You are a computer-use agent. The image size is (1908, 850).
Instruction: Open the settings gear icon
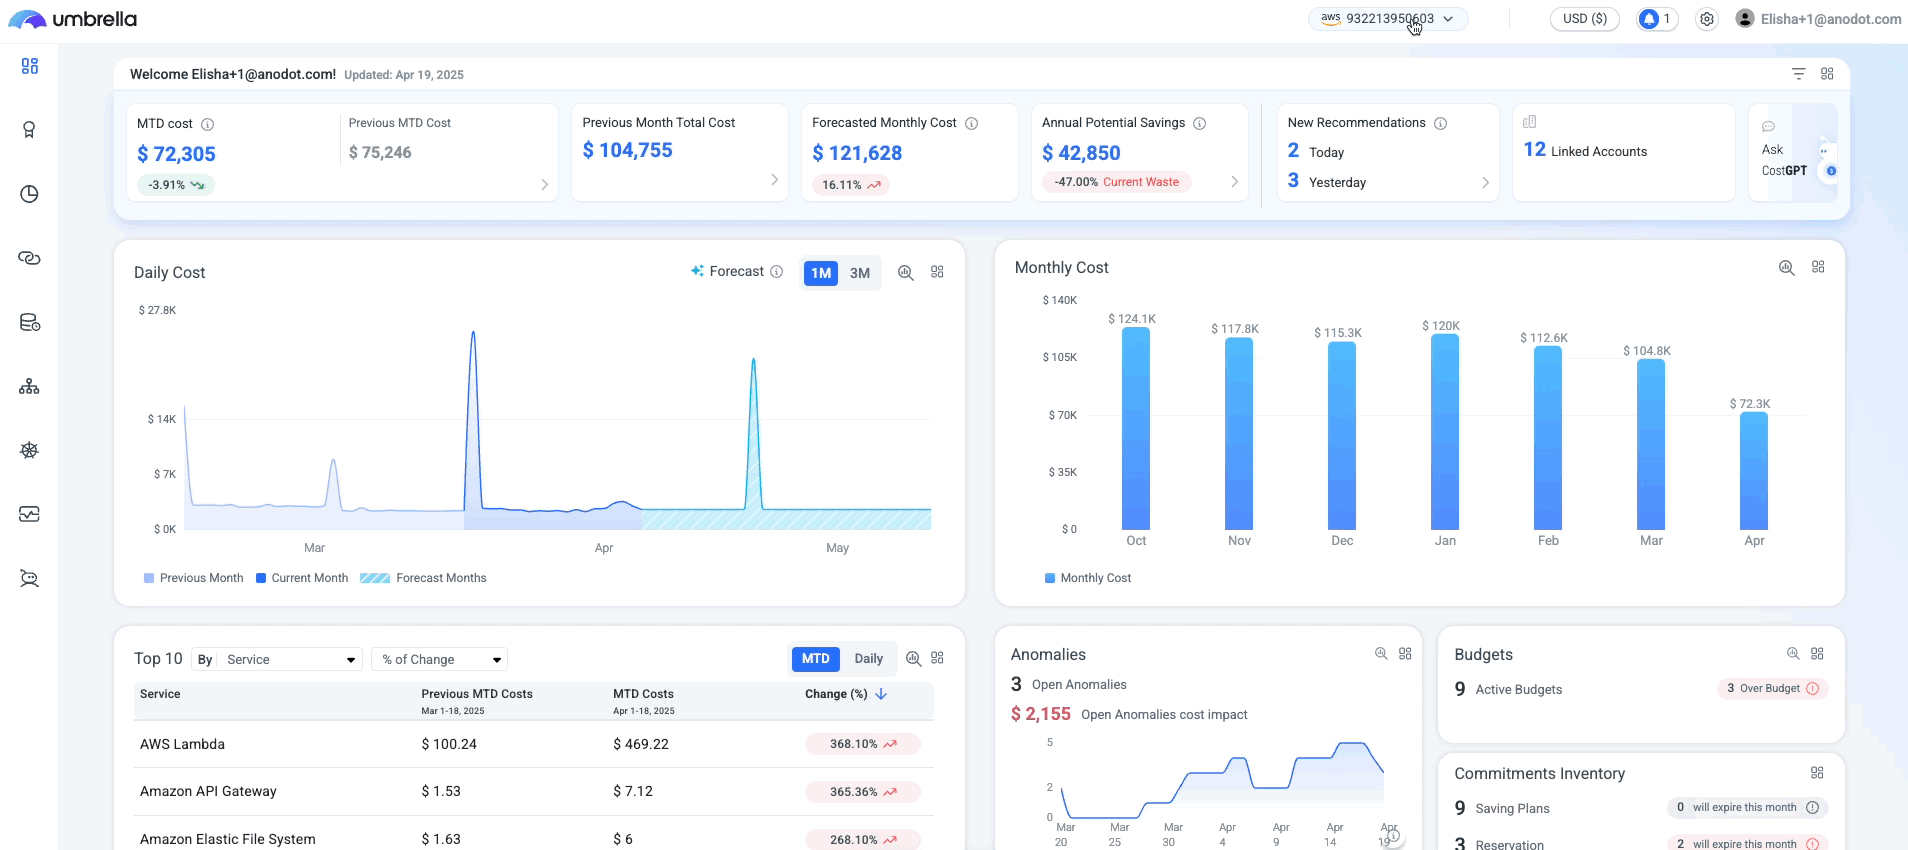1707,19
